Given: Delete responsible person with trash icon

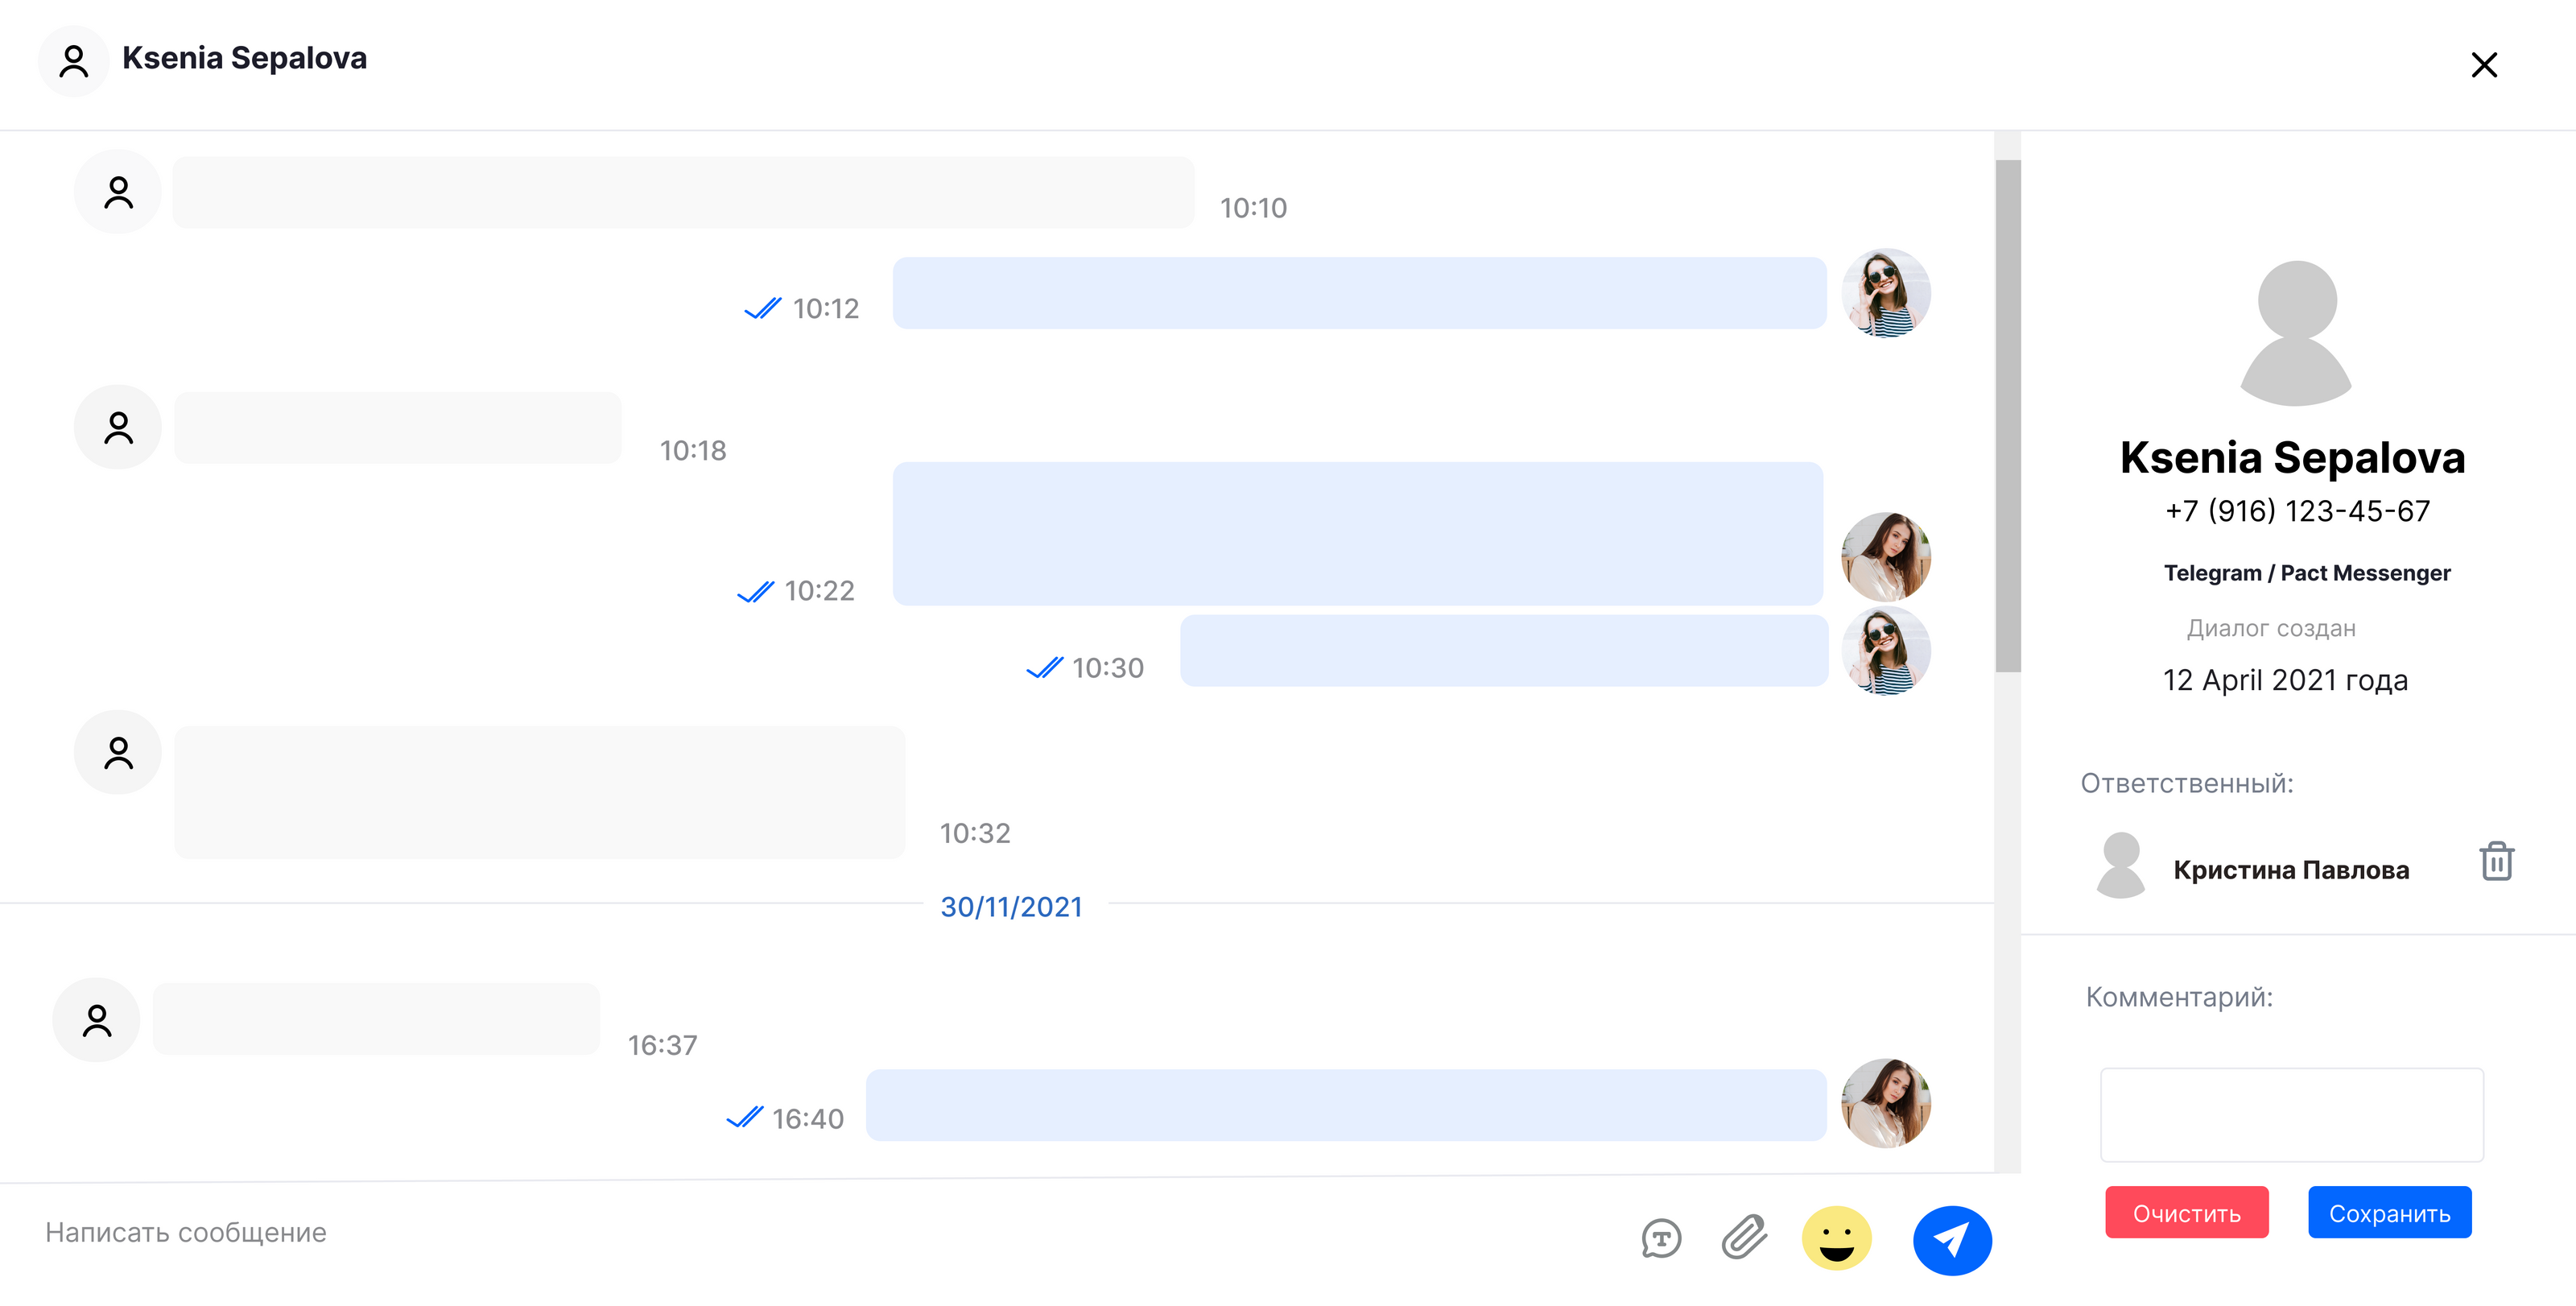Looking at the screenshot, I should coord(2496,861).
